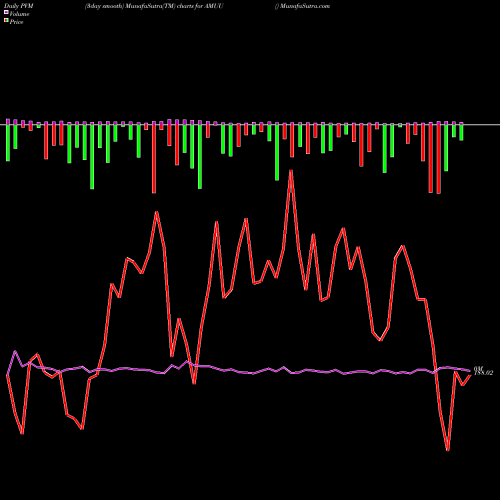The height and width of the screenshot is (500, 500).
Task: Click the MunafaSutra.com watermark text
Action: pos(302,6)
